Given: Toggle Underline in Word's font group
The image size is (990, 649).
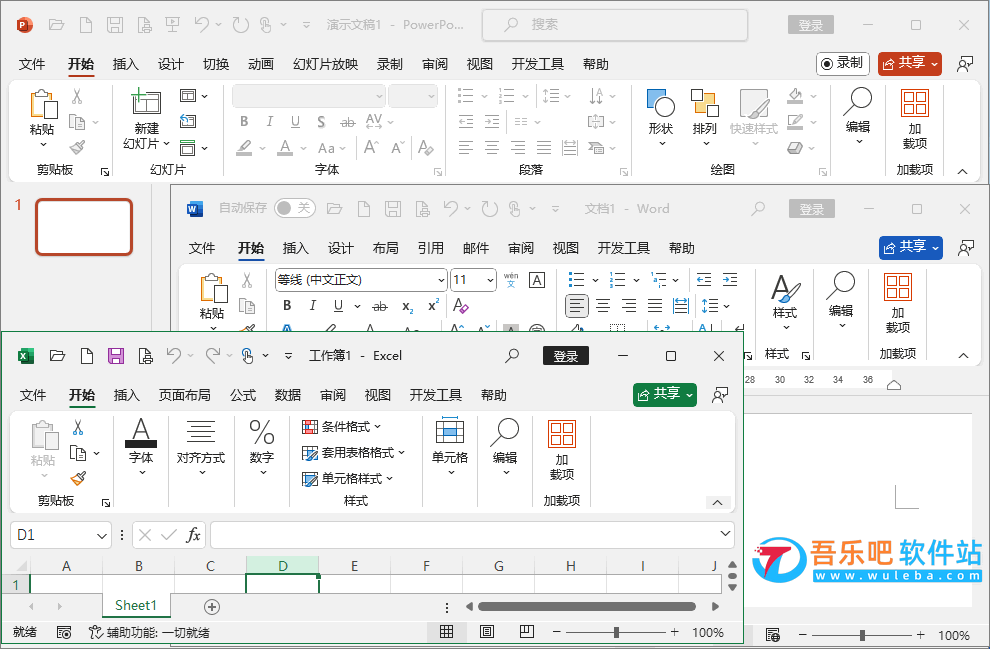Looking at the screenshot, I should pyautogui.click(x=338, y=306).
